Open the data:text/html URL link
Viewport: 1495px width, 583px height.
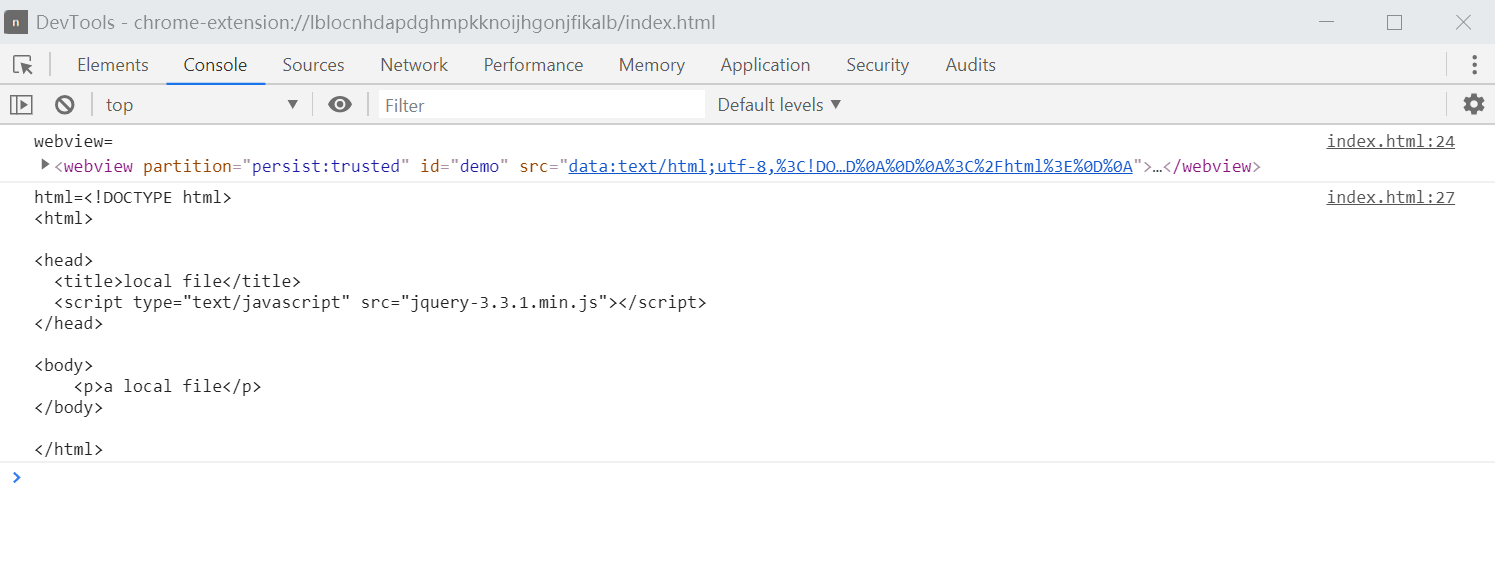coord(850,165)
